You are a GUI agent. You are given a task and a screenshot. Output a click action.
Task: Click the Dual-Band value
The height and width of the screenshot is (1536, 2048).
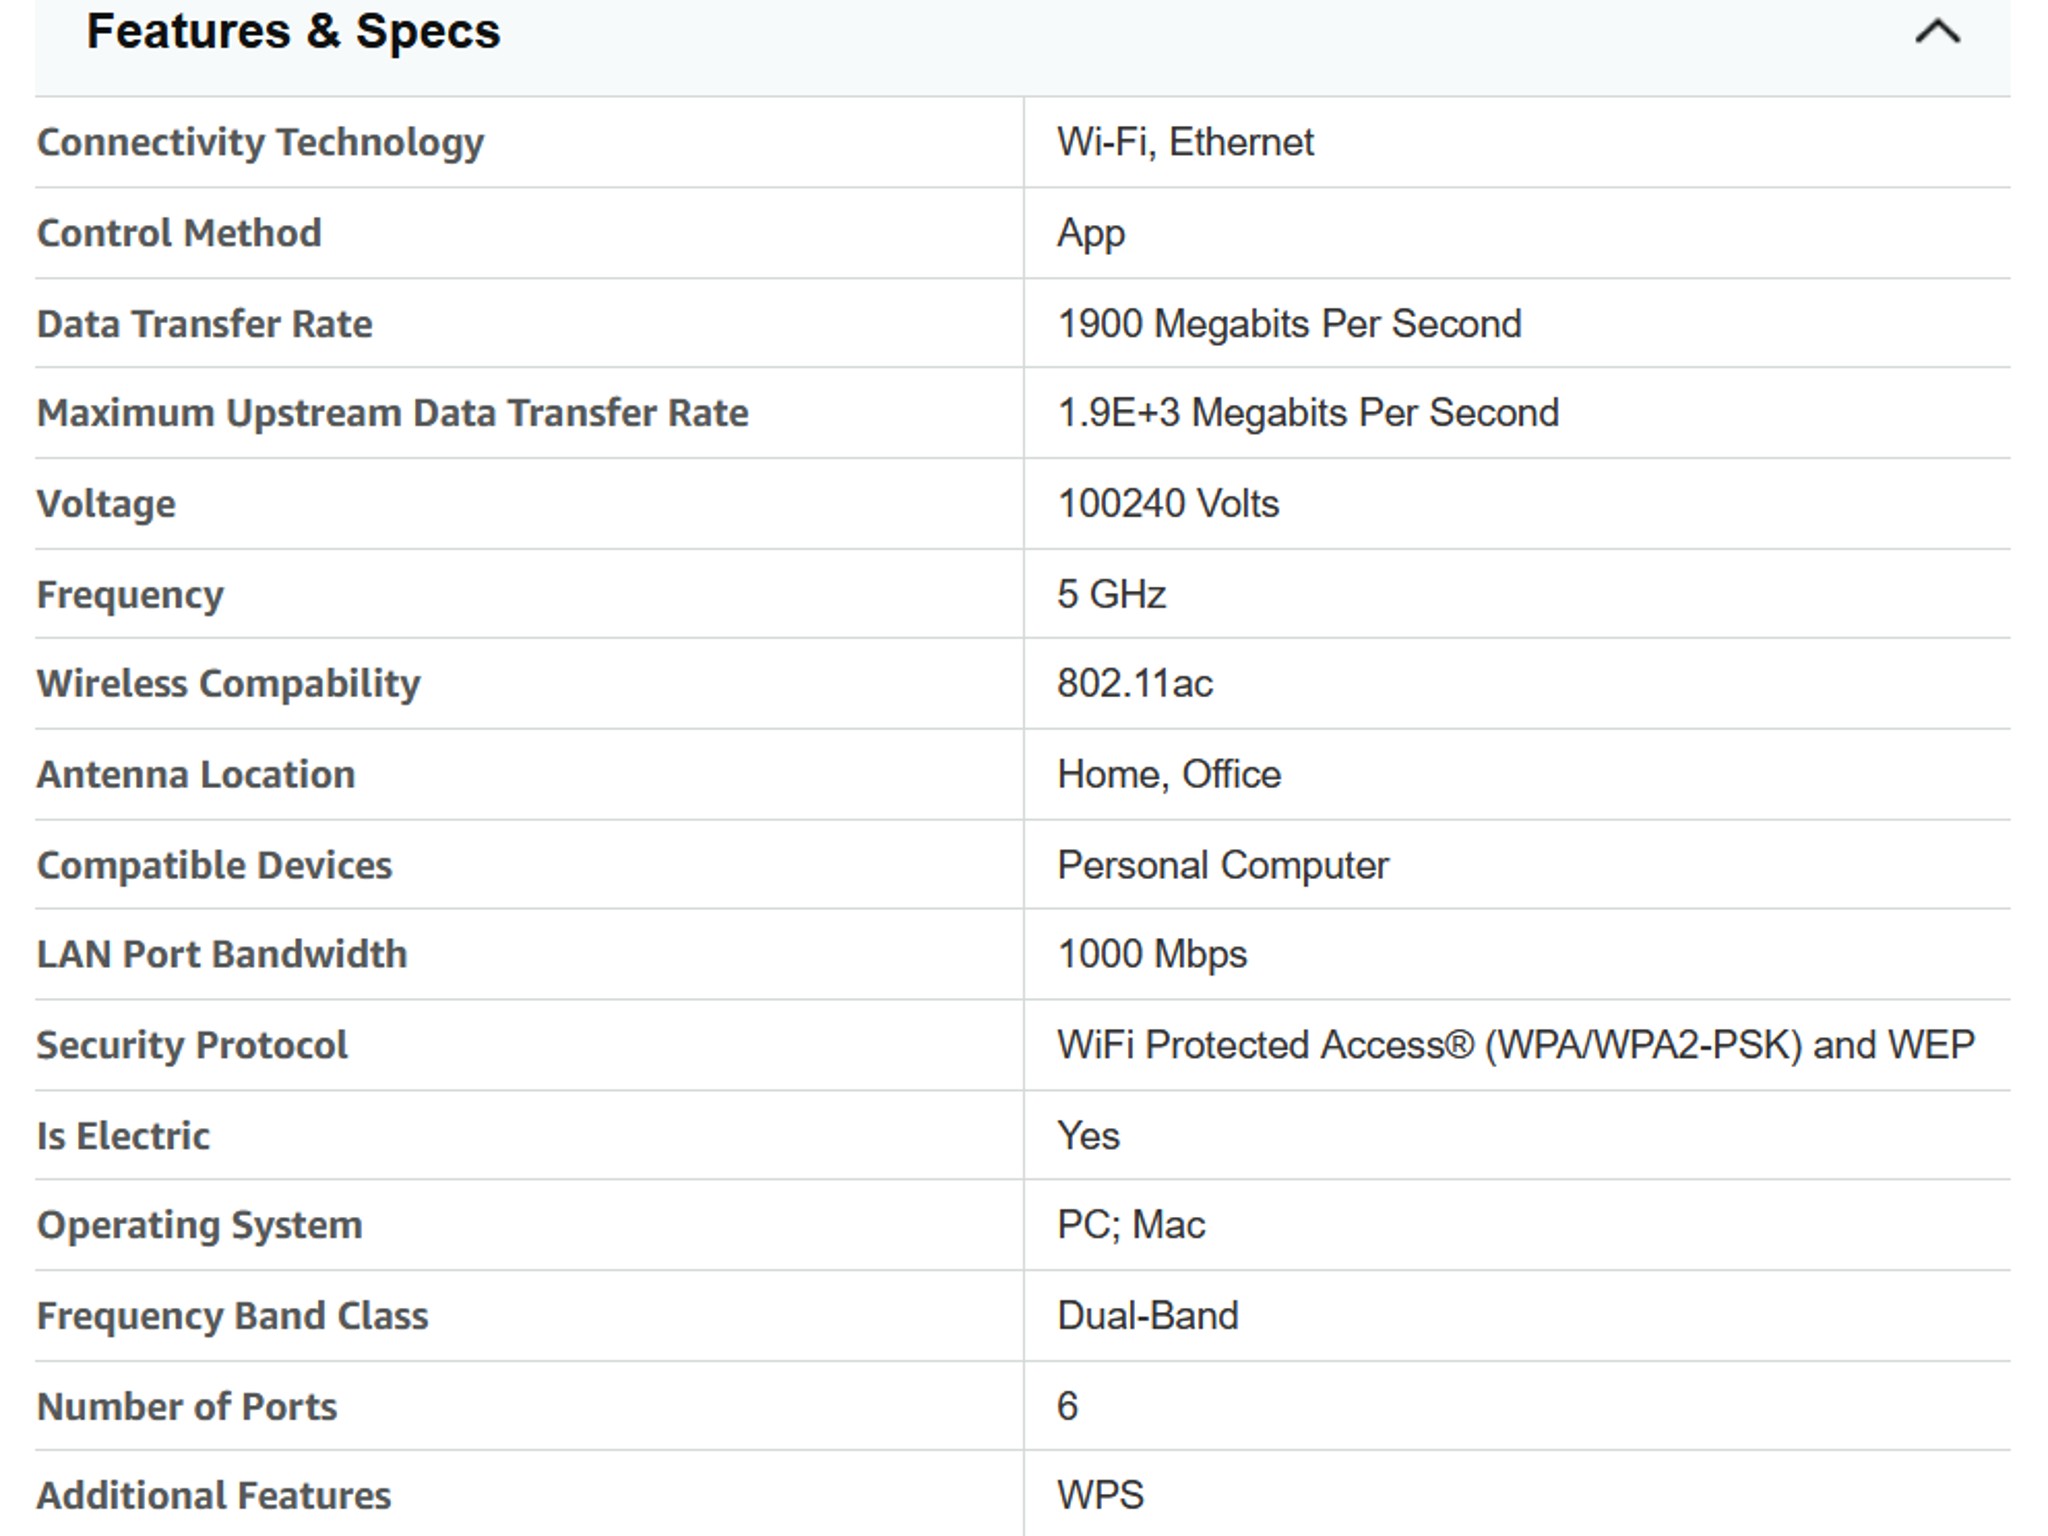[1147, 1316]
